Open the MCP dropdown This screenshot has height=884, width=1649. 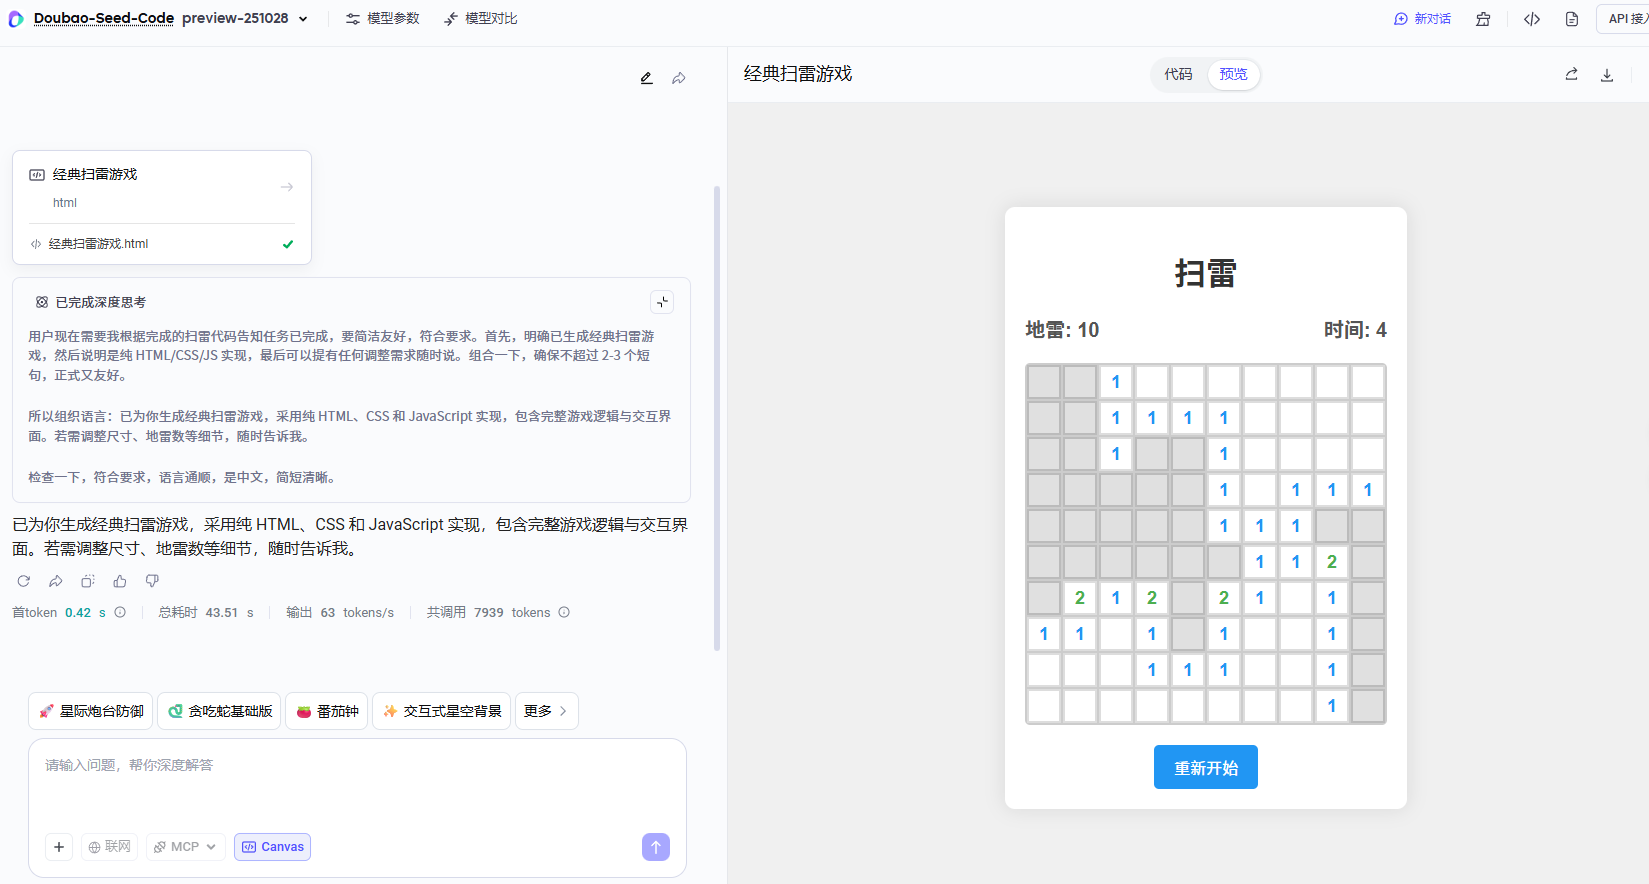pyautogui.click(x=186, y=847)
